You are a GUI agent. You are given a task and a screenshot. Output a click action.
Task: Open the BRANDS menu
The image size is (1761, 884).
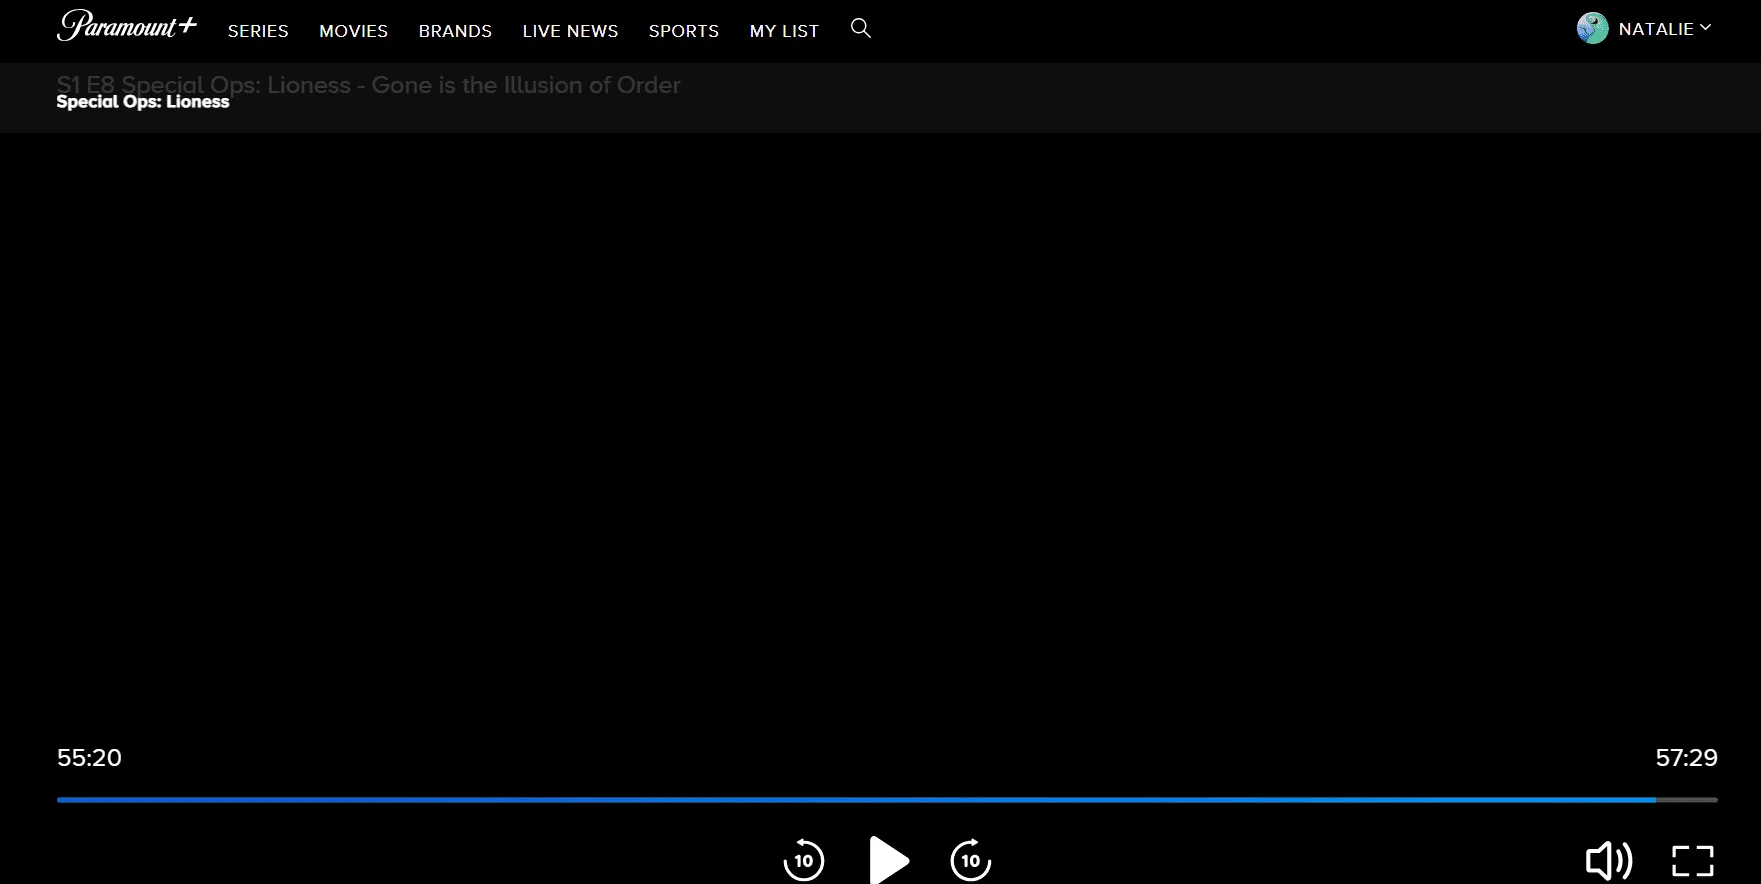[455, 31]
